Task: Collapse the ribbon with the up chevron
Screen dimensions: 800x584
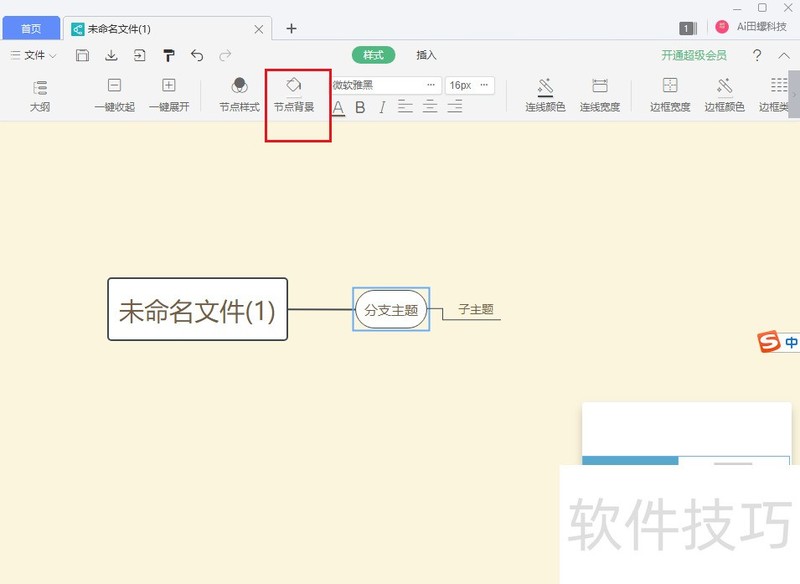Action: pyautogui.click(x=784, y=56)
